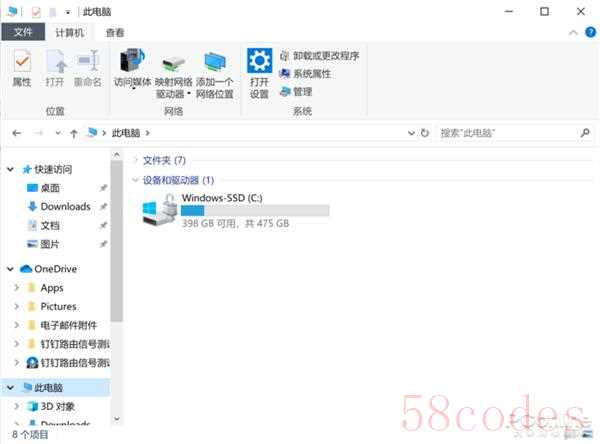Collapse the OneDrive tree node
The image size is (600, 444).
coord(10,269)
